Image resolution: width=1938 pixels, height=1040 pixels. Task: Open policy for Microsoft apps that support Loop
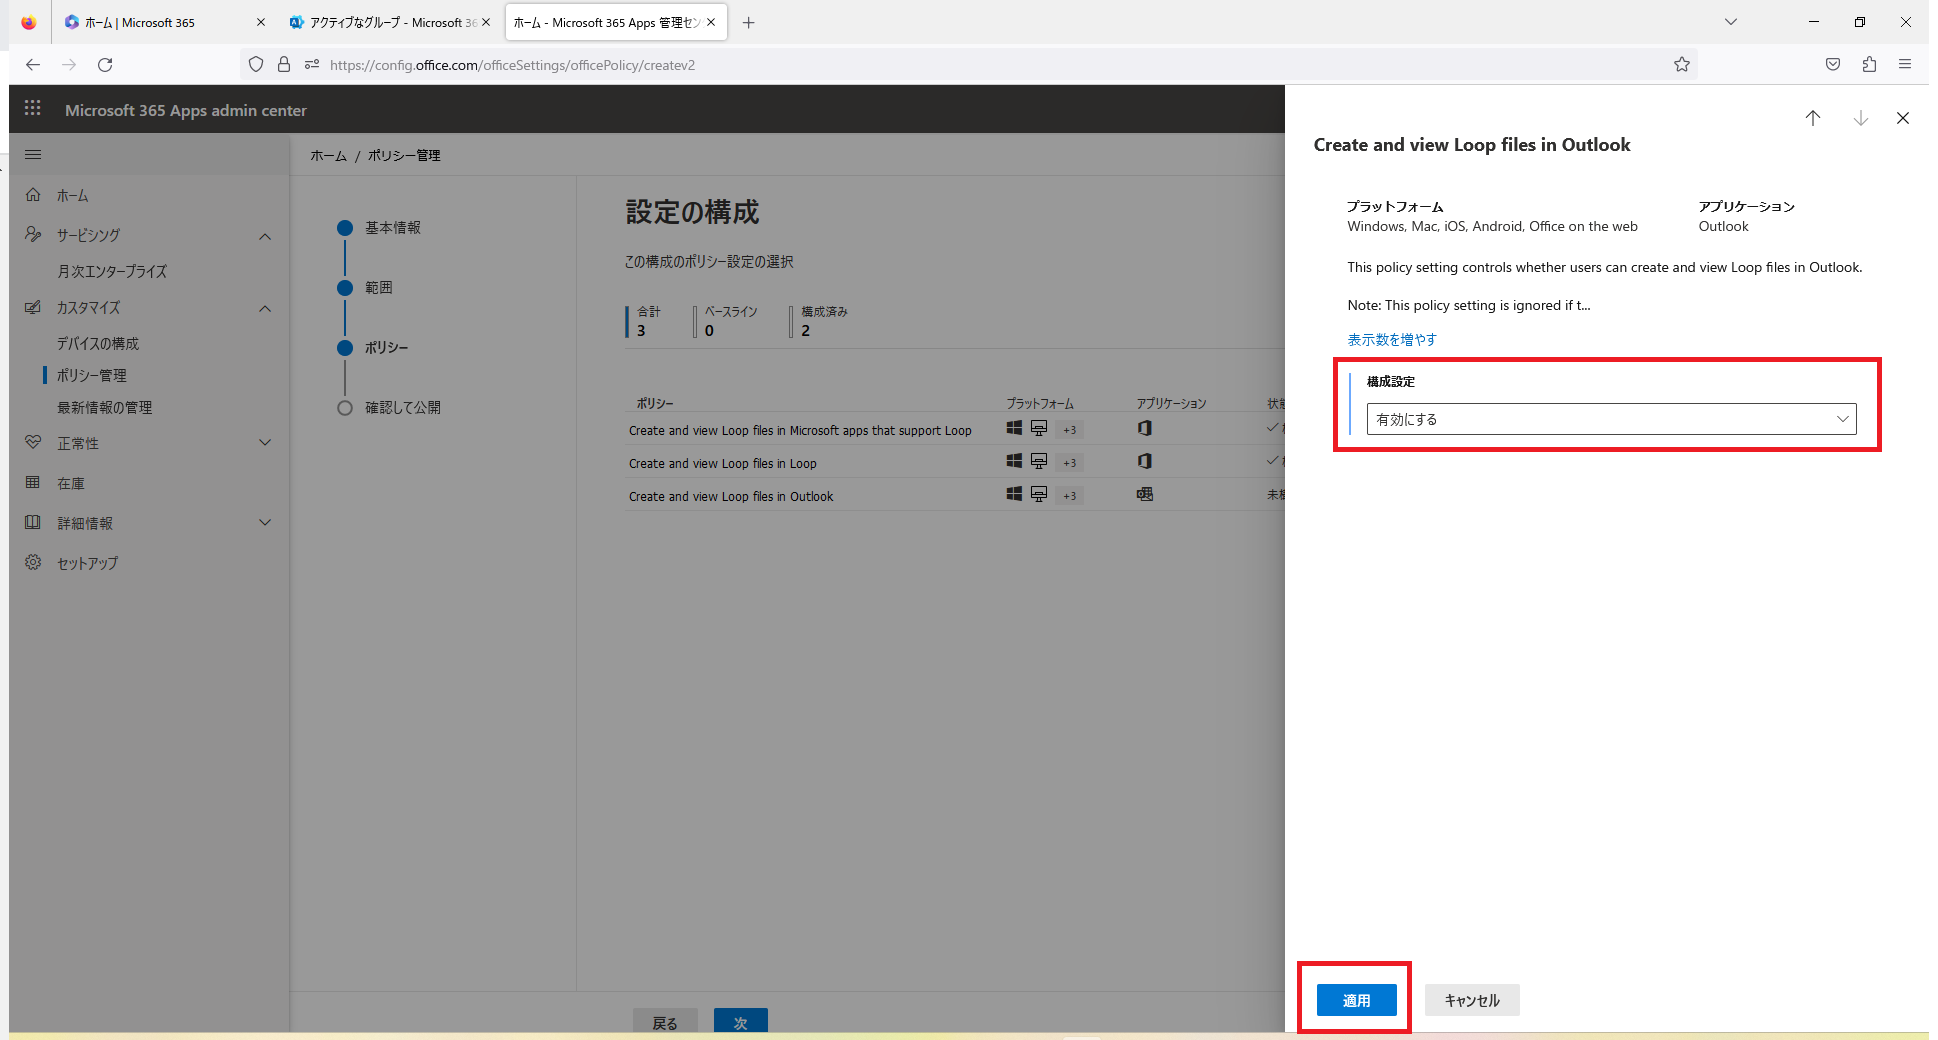coord(800,430)
